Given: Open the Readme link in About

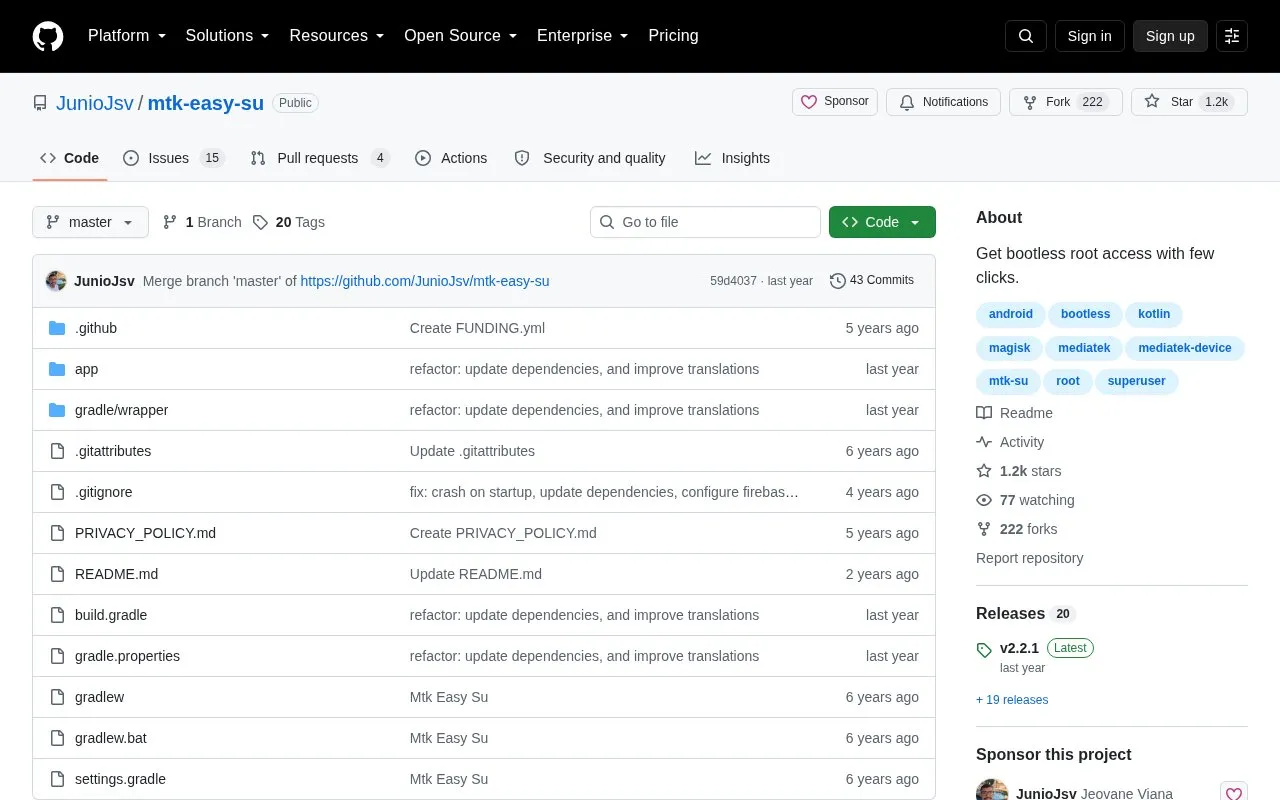Looking at the screenshot, I should (1015, 413).
